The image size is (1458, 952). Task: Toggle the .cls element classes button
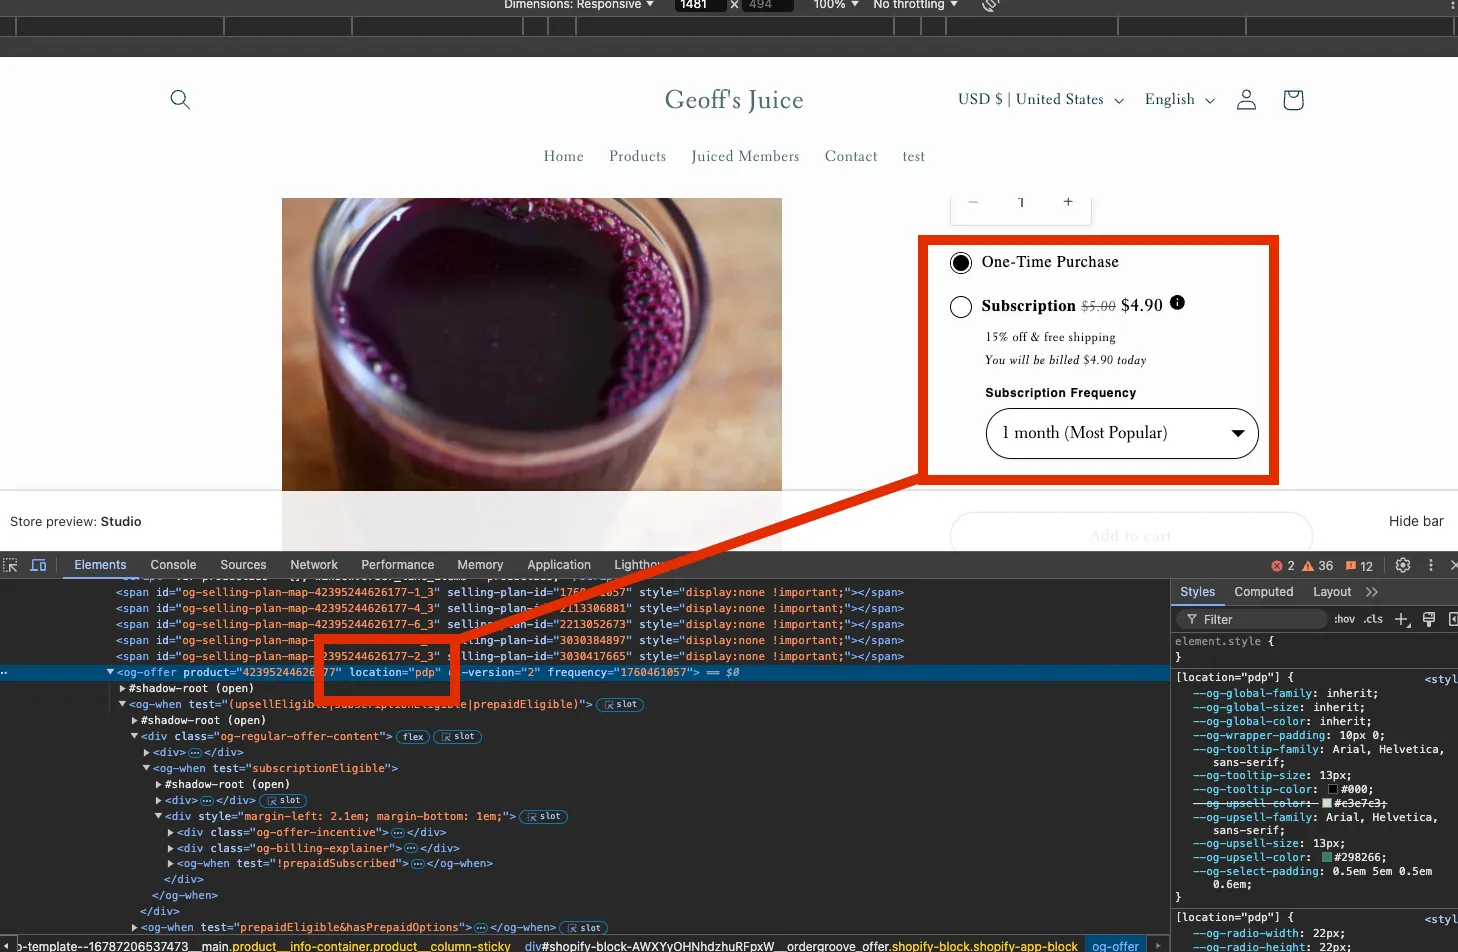(x=1374, y=619)
